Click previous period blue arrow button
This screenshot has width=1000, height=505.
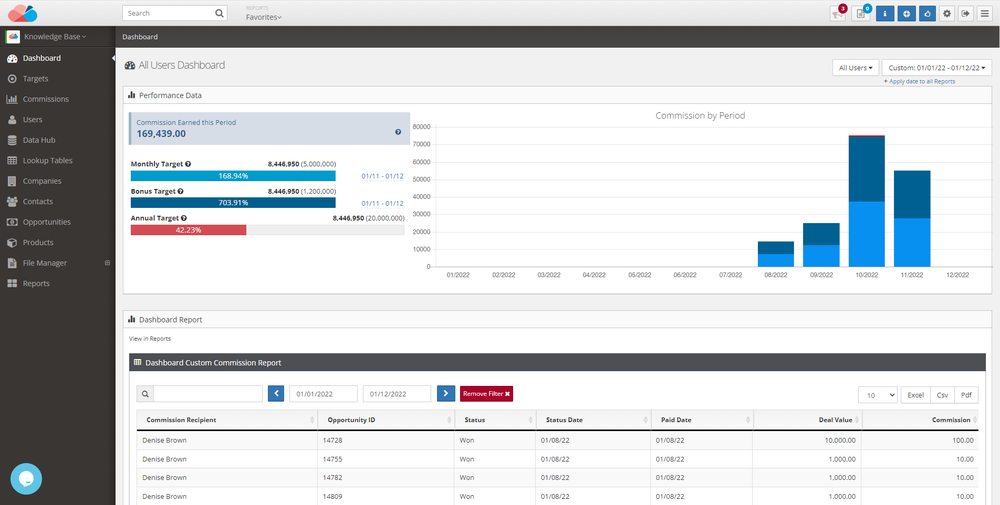click(276, 394)
